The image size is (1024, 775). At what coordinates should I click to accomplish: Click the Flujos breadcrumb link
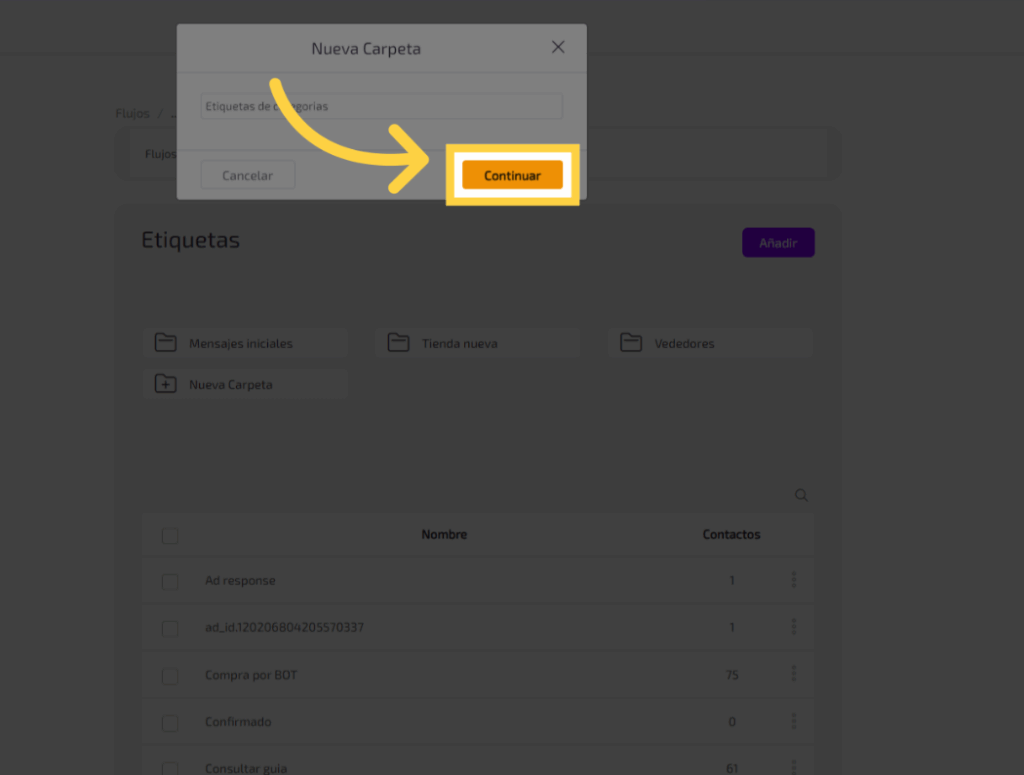click(x=132, y=113)
